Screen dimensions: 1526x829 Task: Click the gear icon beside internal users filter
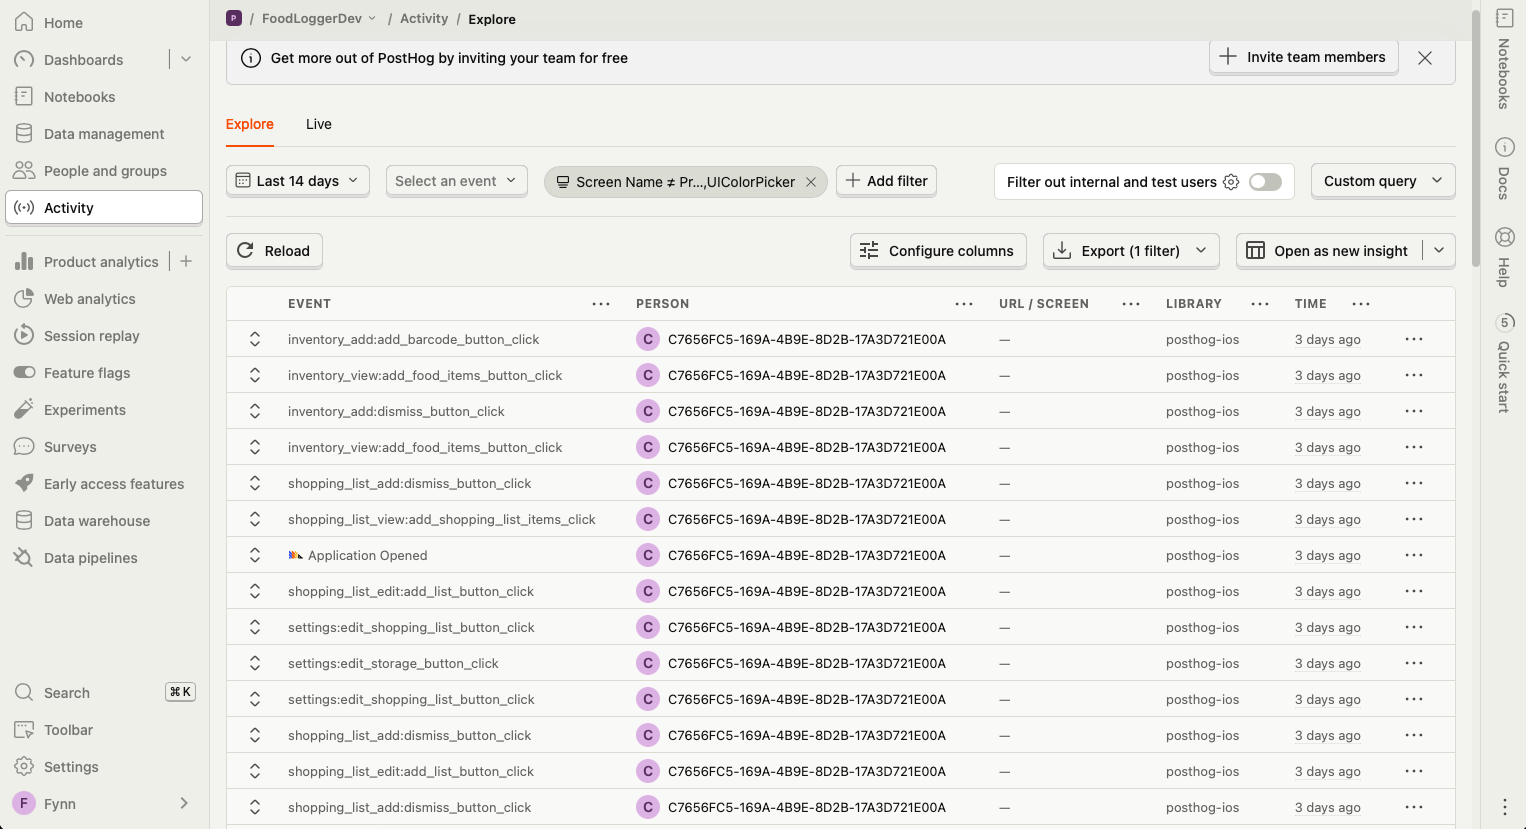(1231, 182)
